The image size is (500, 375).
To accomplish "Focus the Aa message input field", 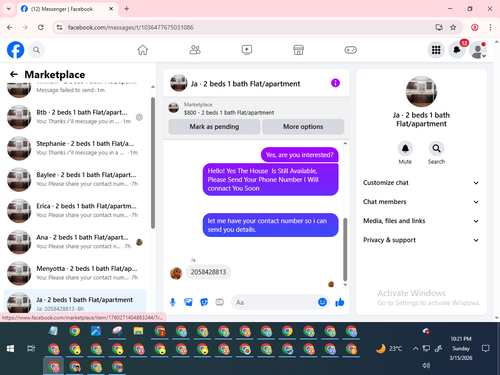I will (274, 302).
